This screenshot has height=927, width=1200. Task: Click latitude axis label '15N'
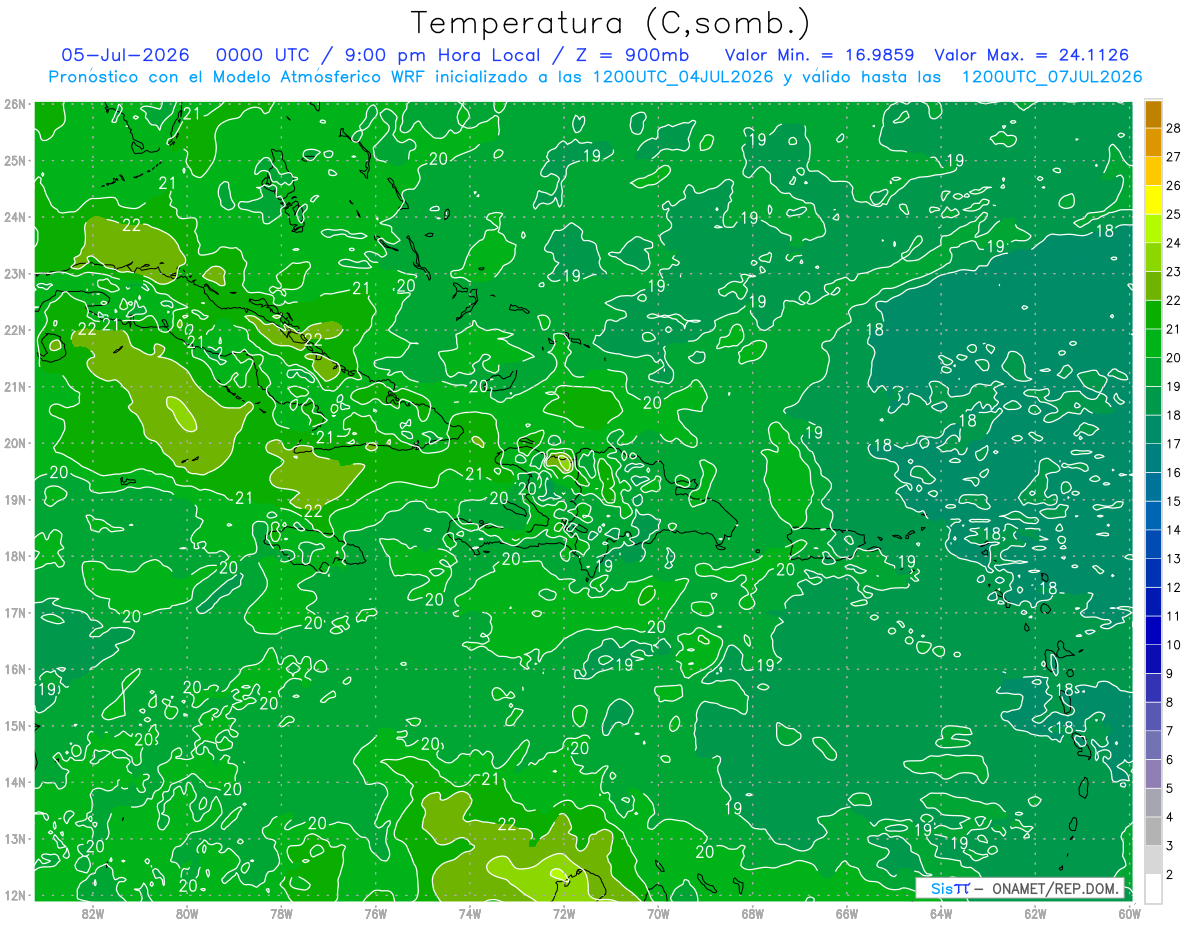[15, 725]
